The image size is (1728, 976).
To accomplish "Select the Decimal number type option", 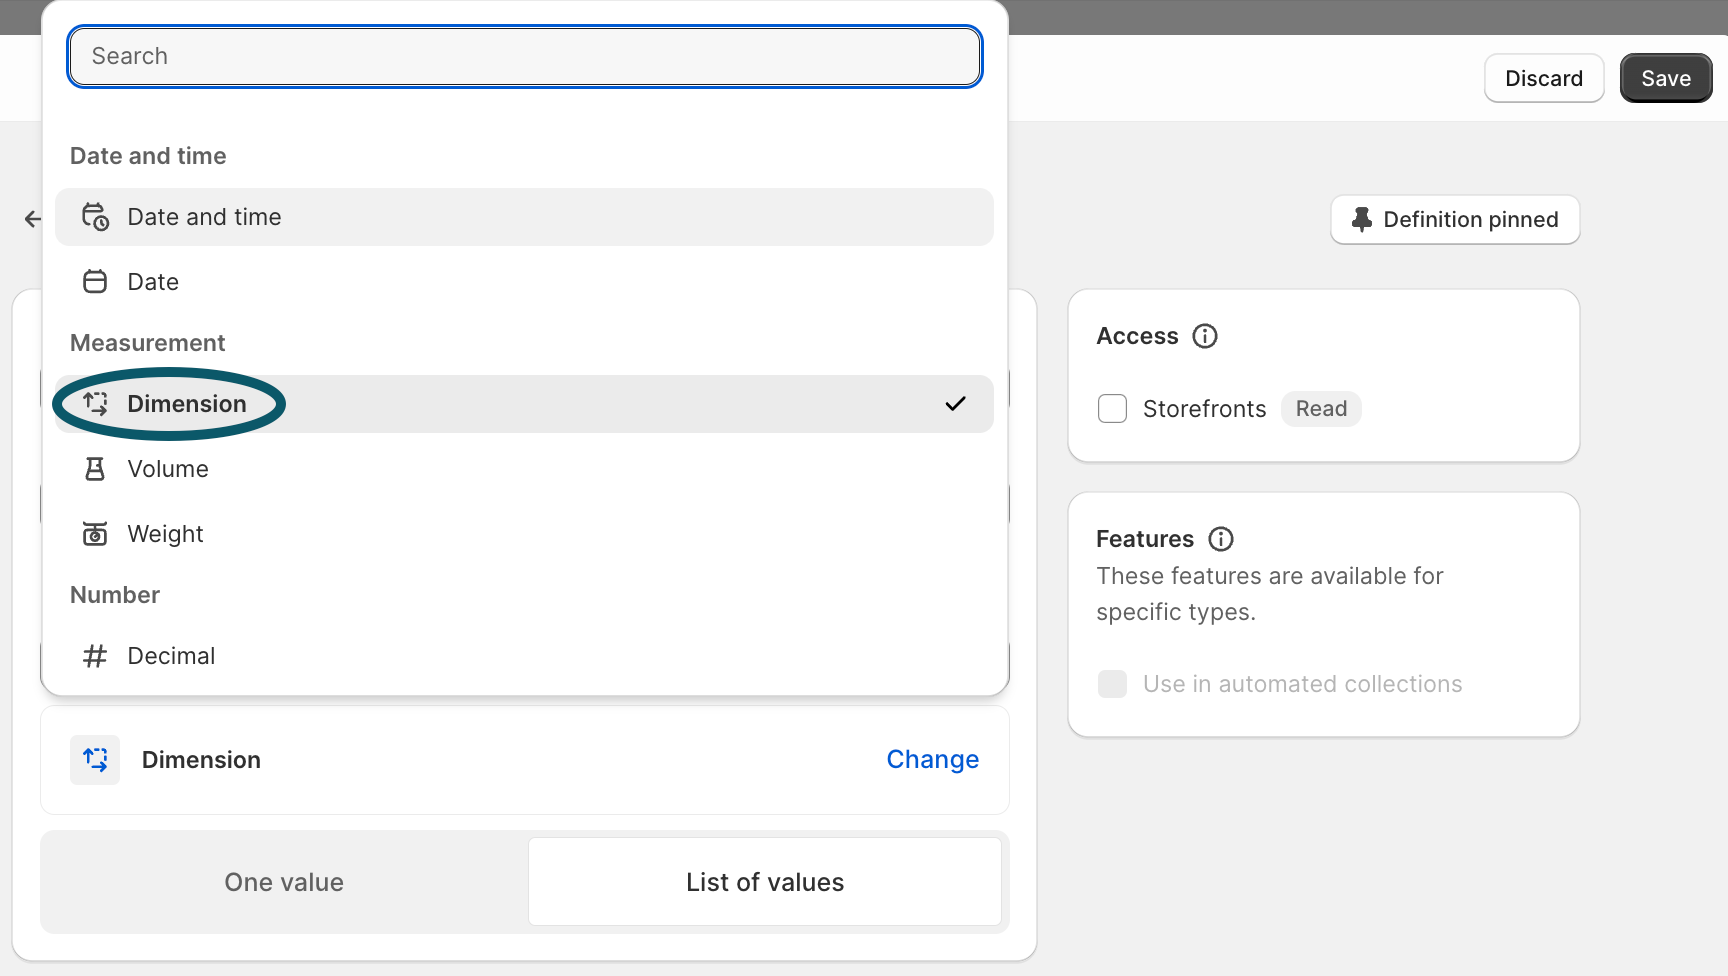I will click(x=171, y=656).
